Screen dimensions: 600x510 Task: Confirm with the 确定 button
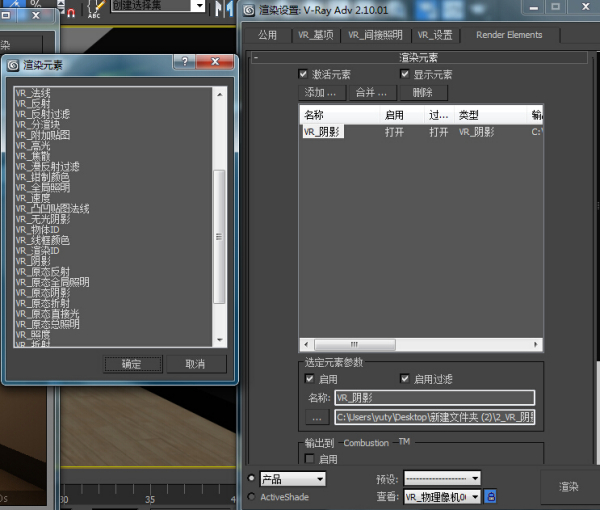pos(133,364)
